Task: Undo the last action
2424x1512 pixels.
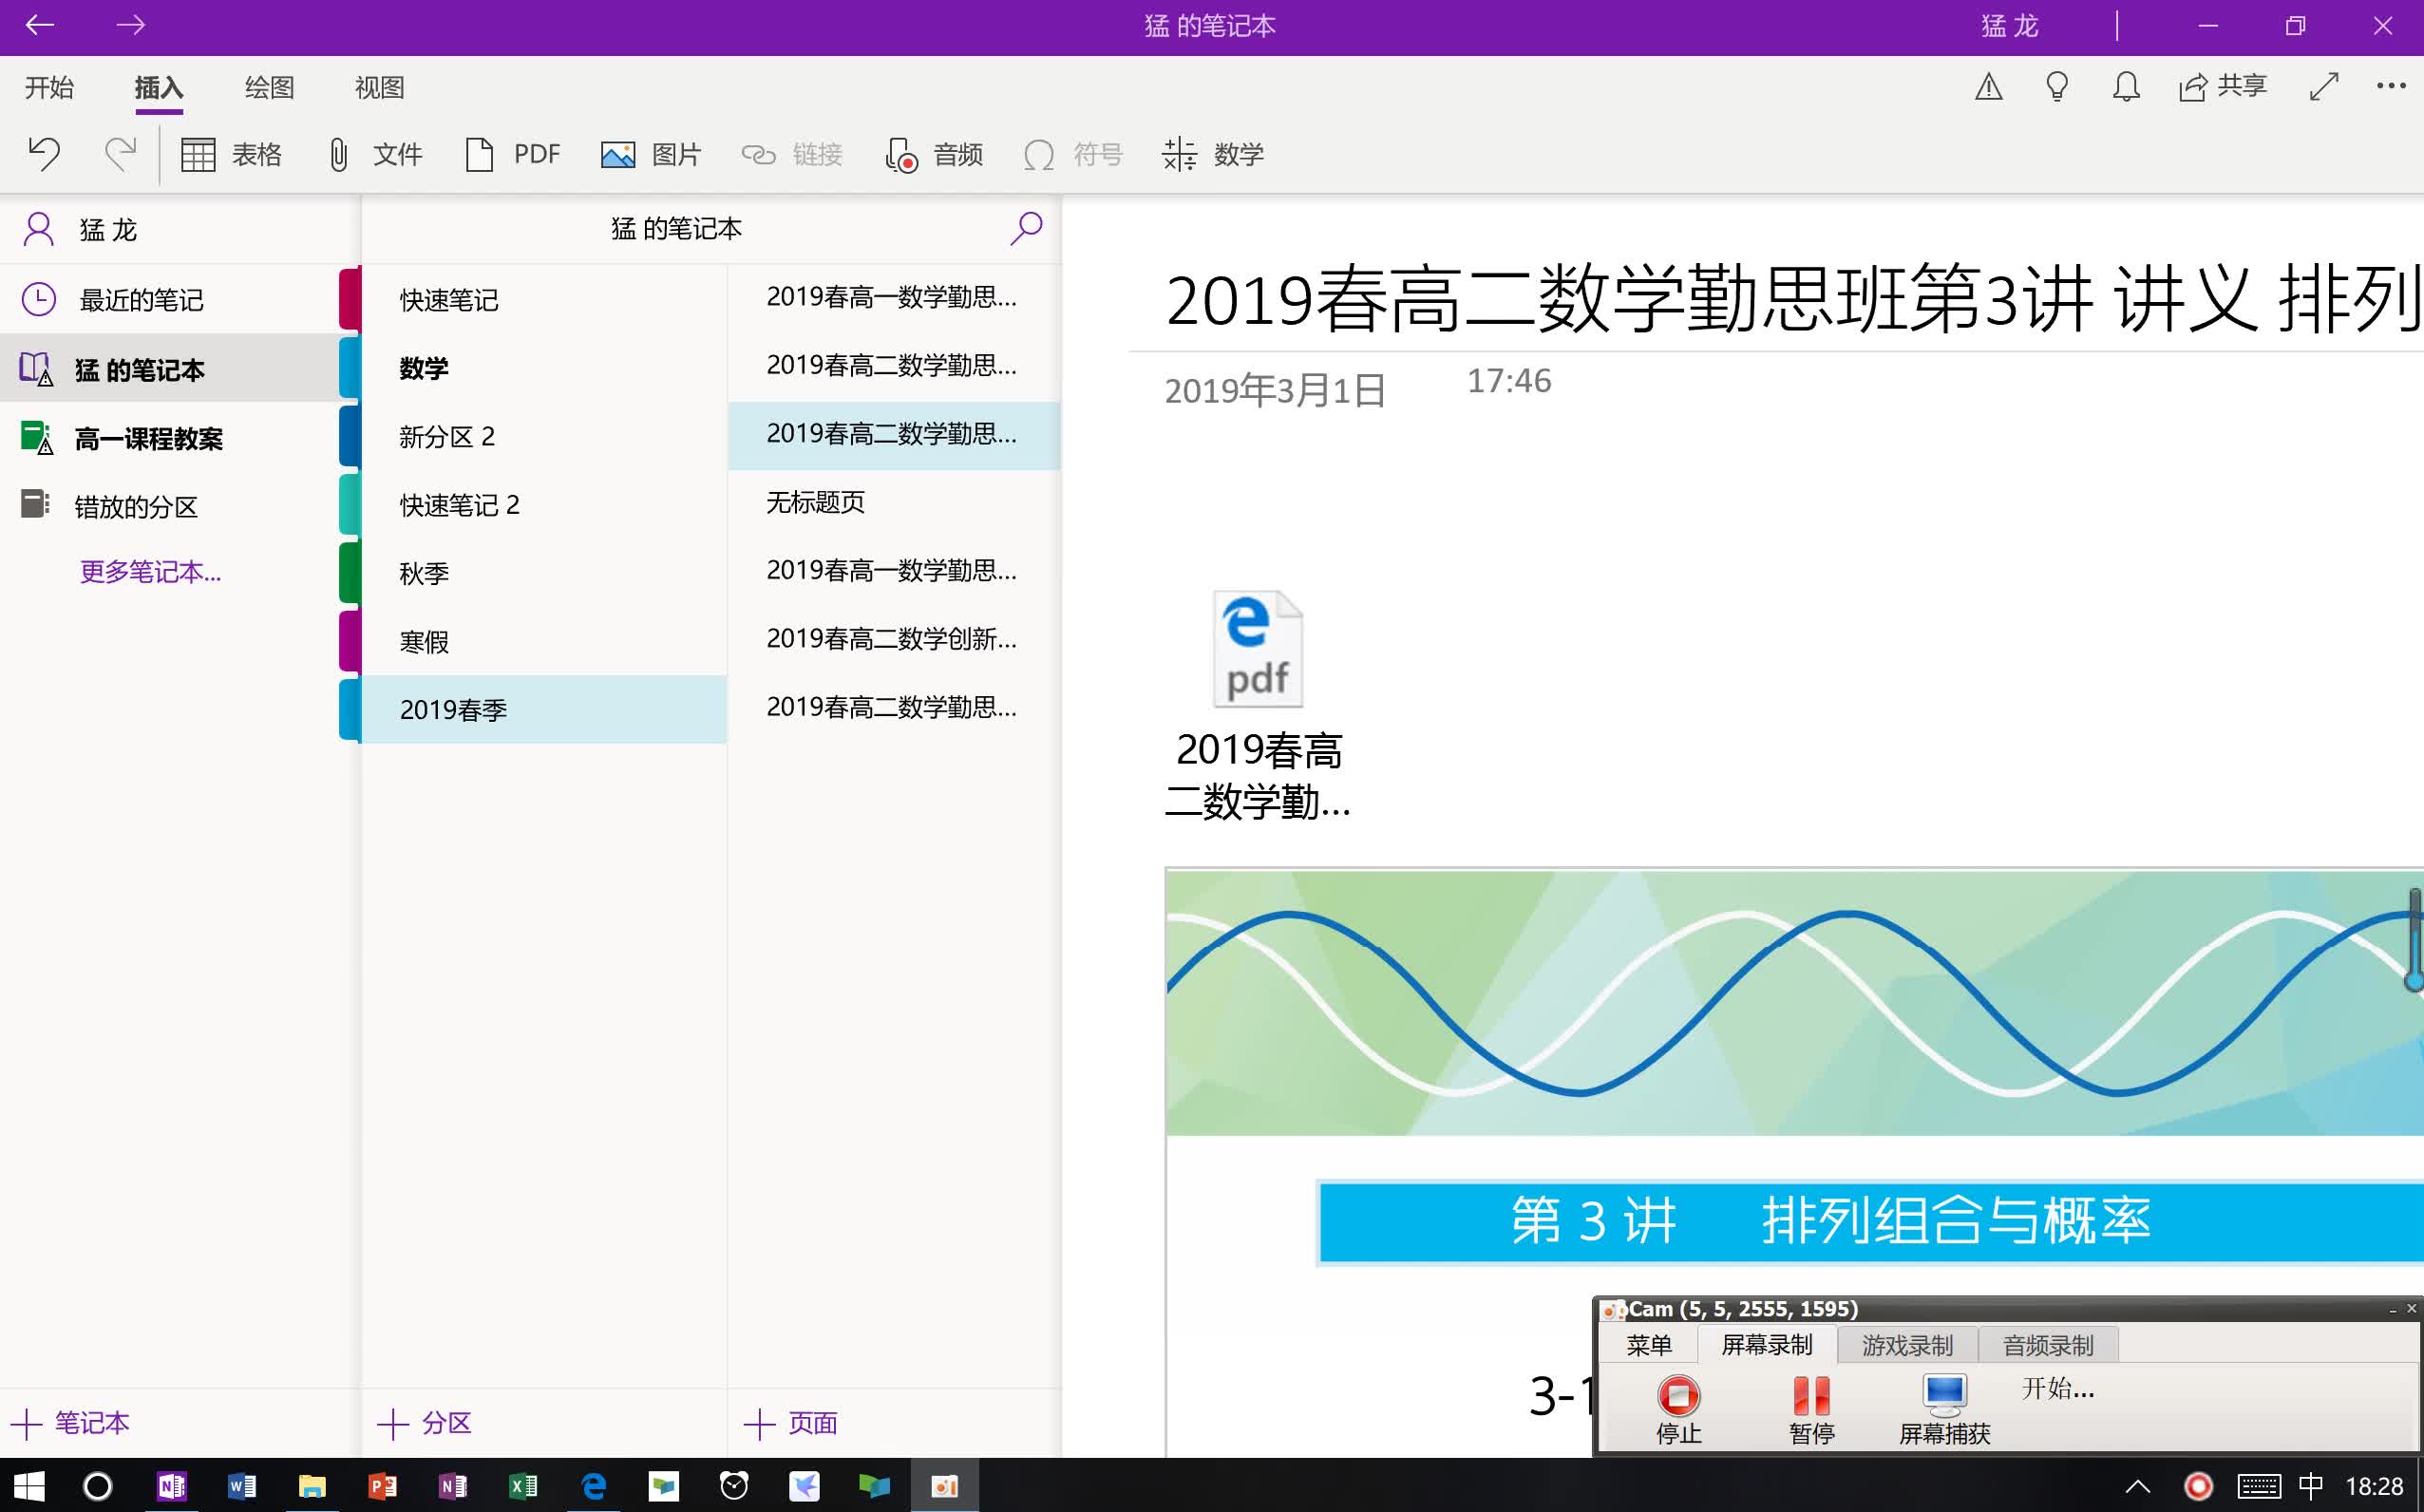Action: tap(44, 154)
